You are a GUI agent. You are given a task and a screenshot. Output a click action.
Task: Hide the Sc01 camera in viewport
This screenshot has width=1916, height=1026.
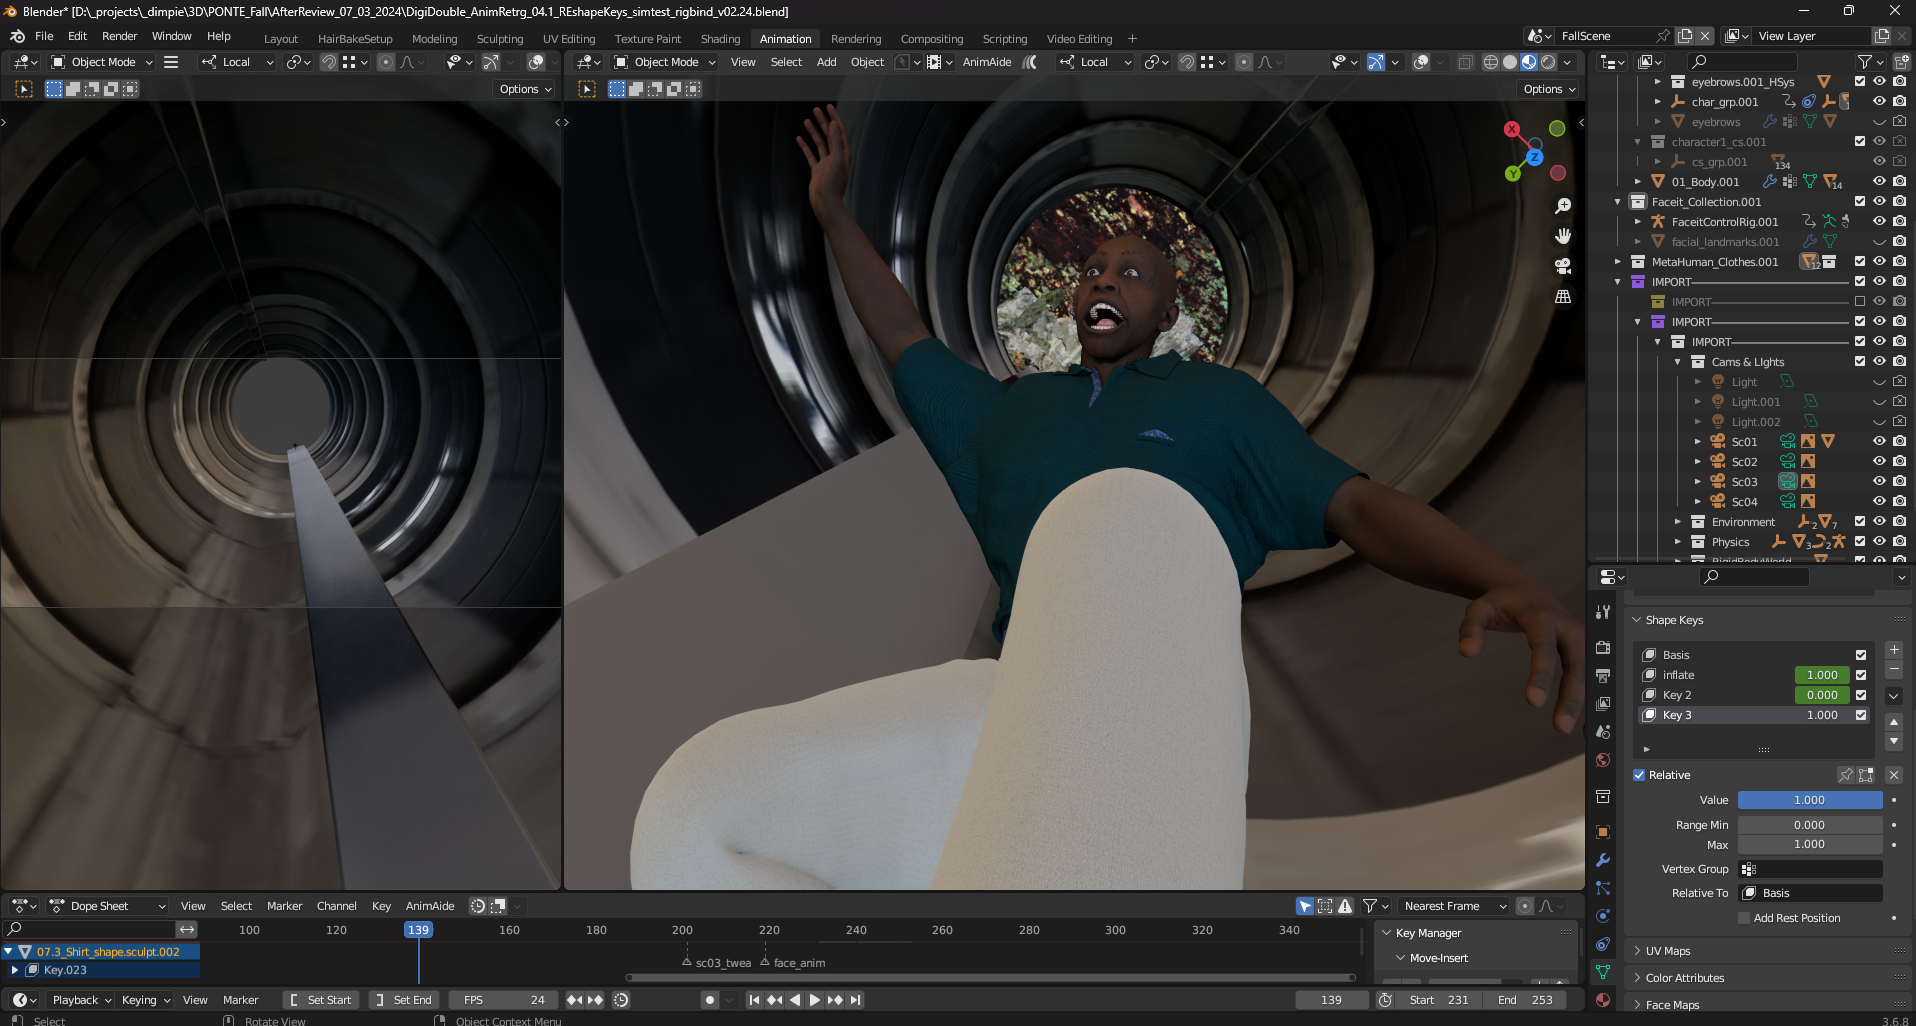[x=1879, y=441]
